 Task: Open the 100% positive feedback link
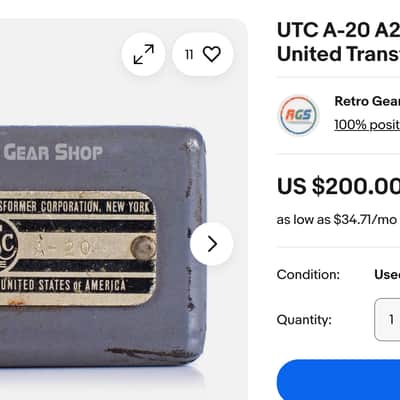(x=367, y=125)
